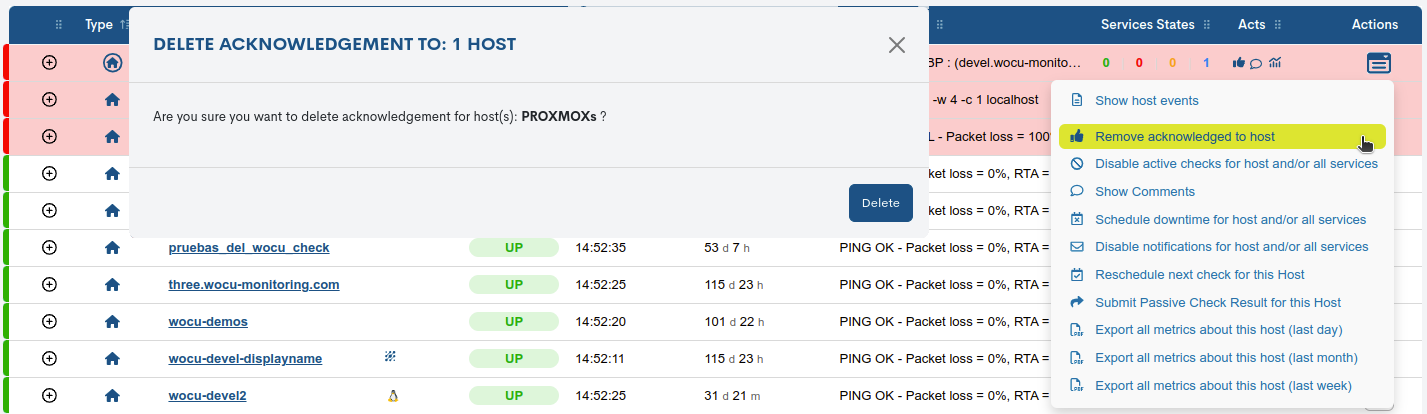Expand the pruebas_del_wocu_check row

tap(49, 247)
